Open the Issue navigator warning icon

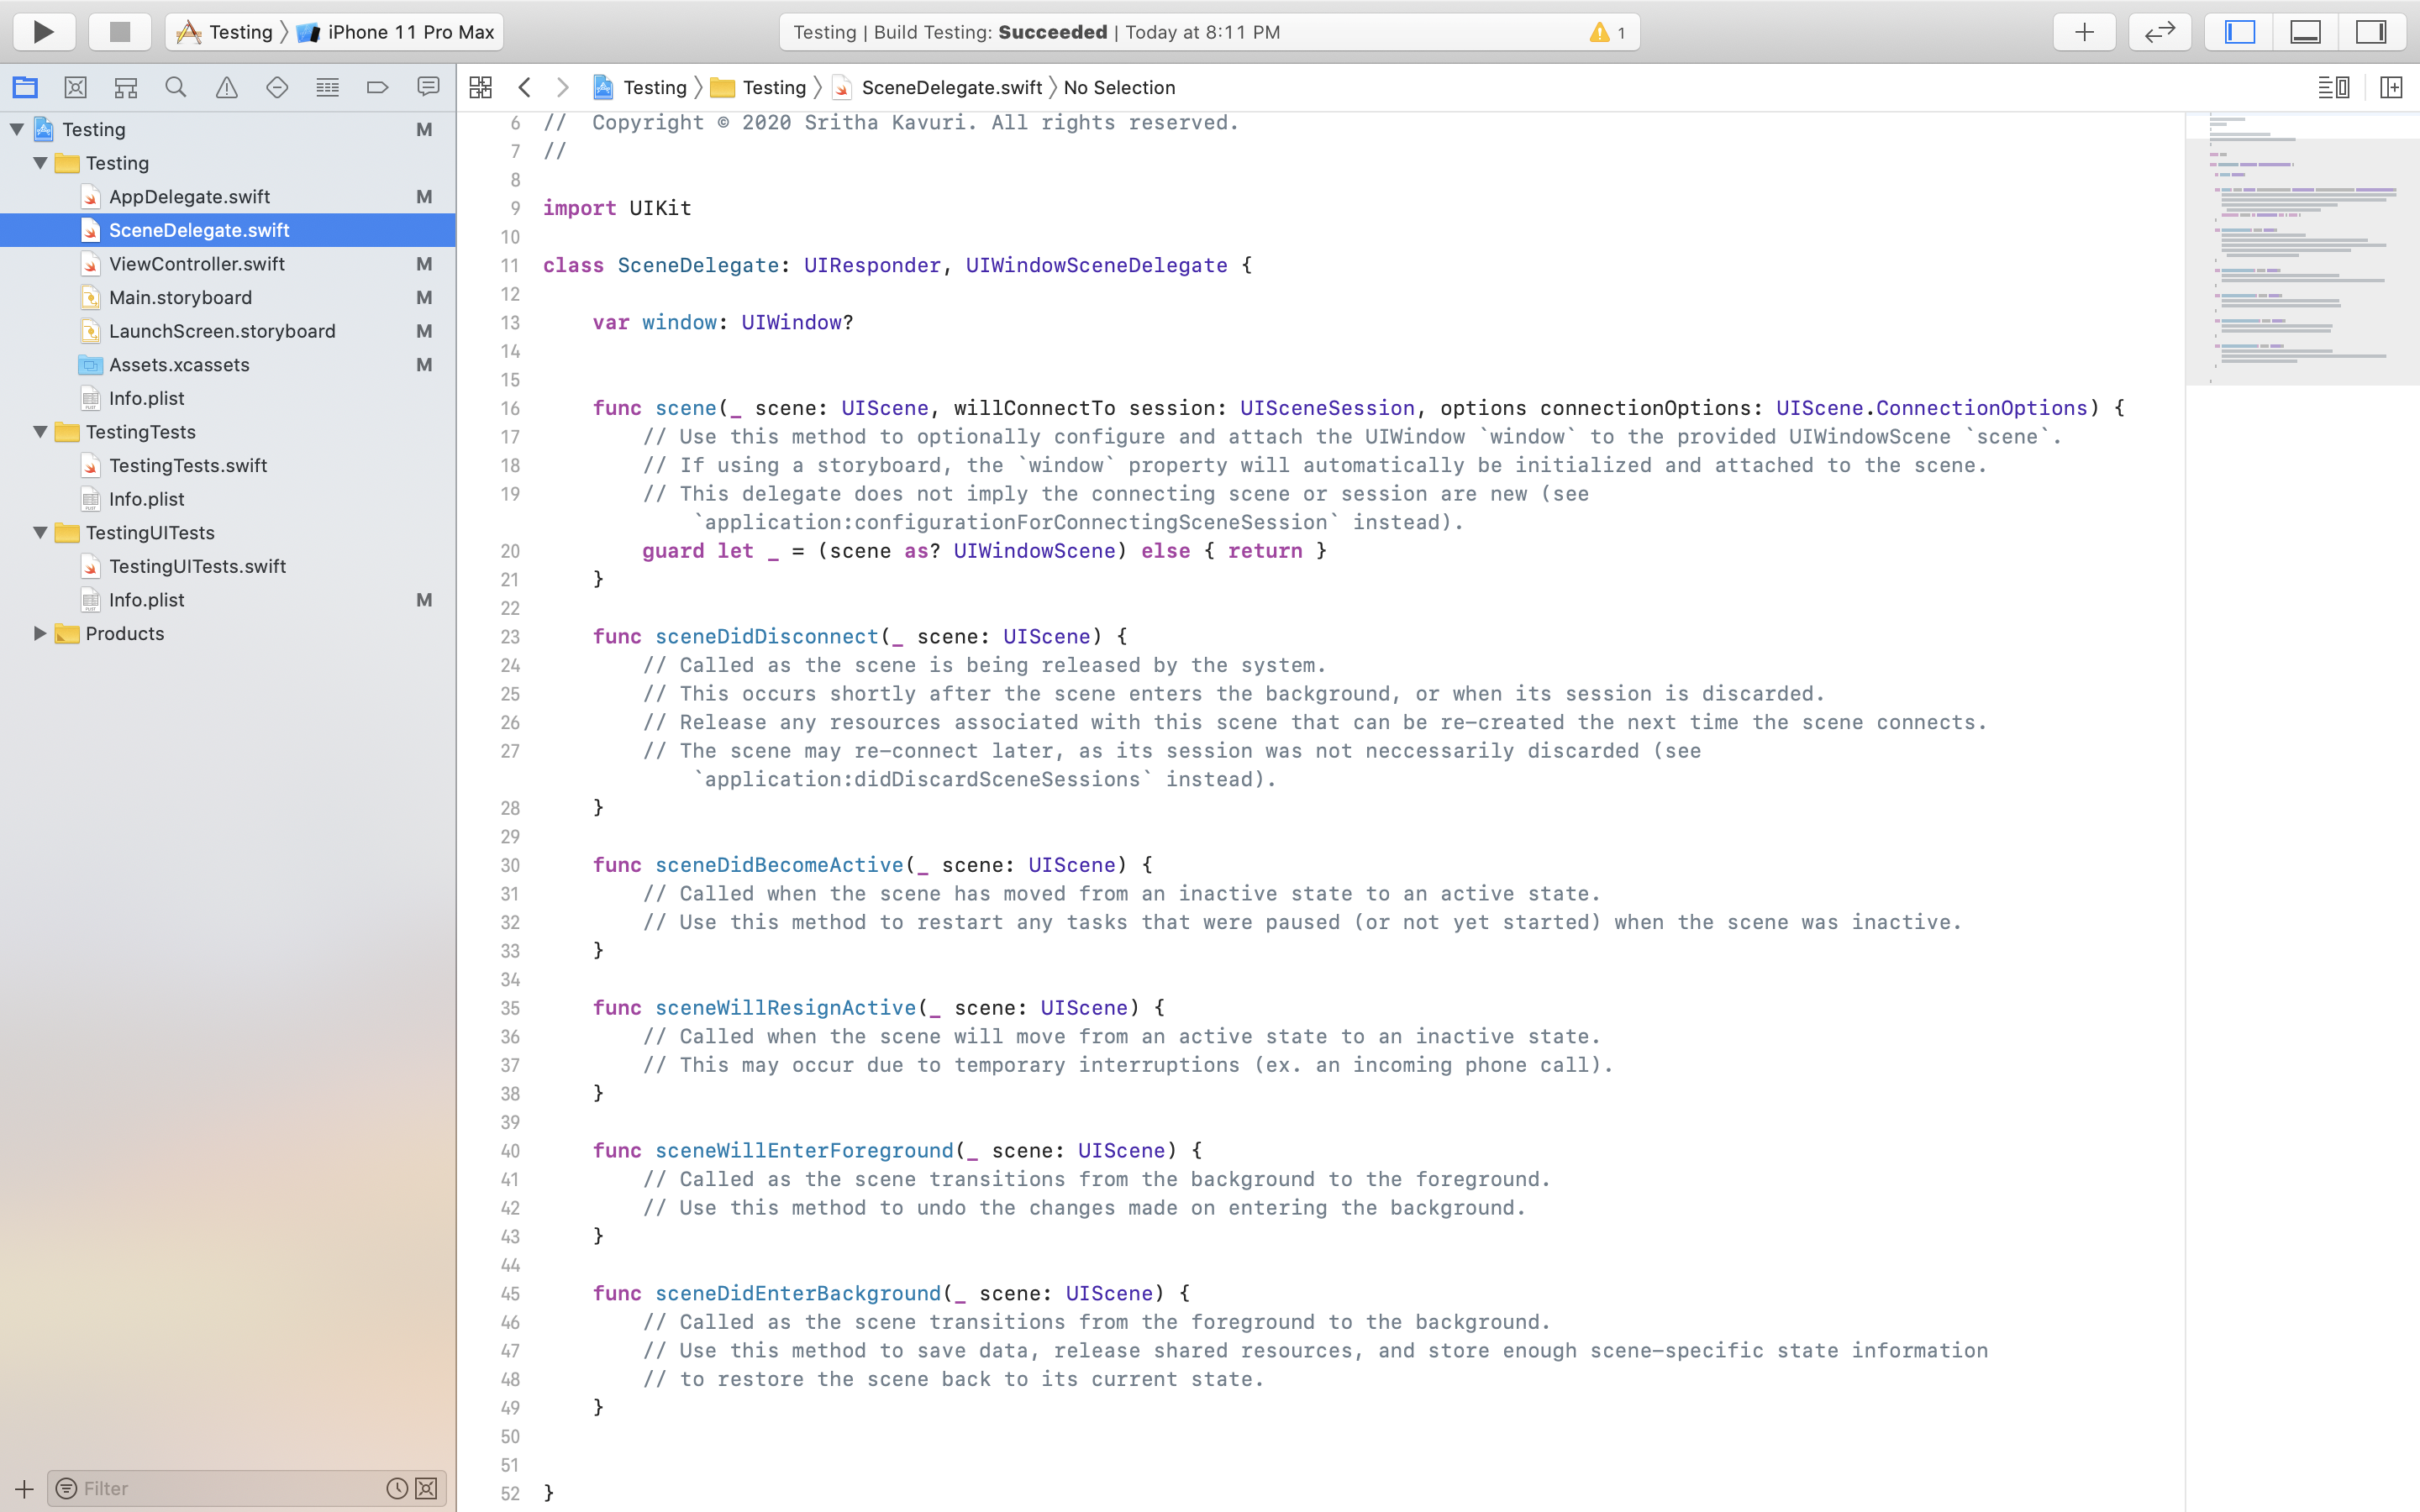(x=227, y=88)
